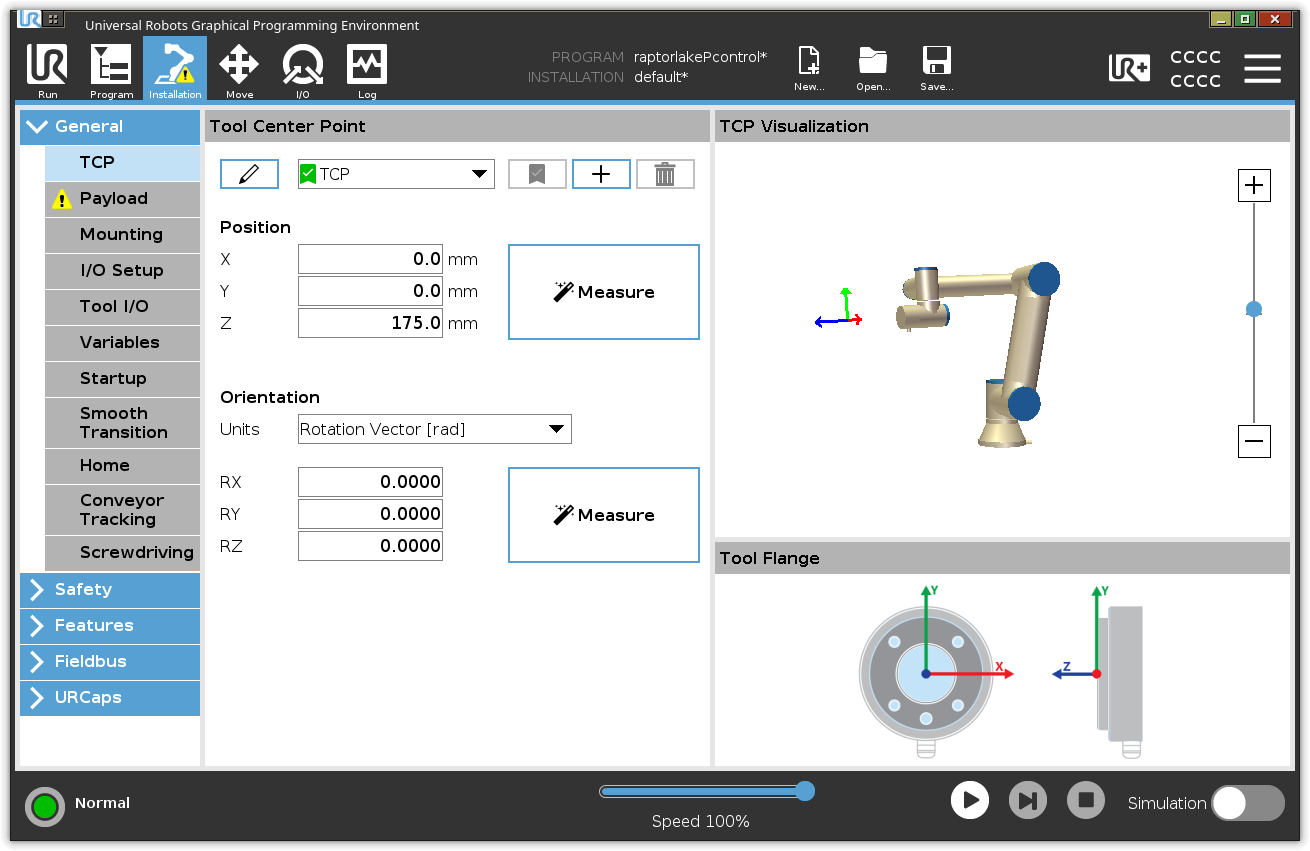Toggle the Simulation switch

[1247, 803]
